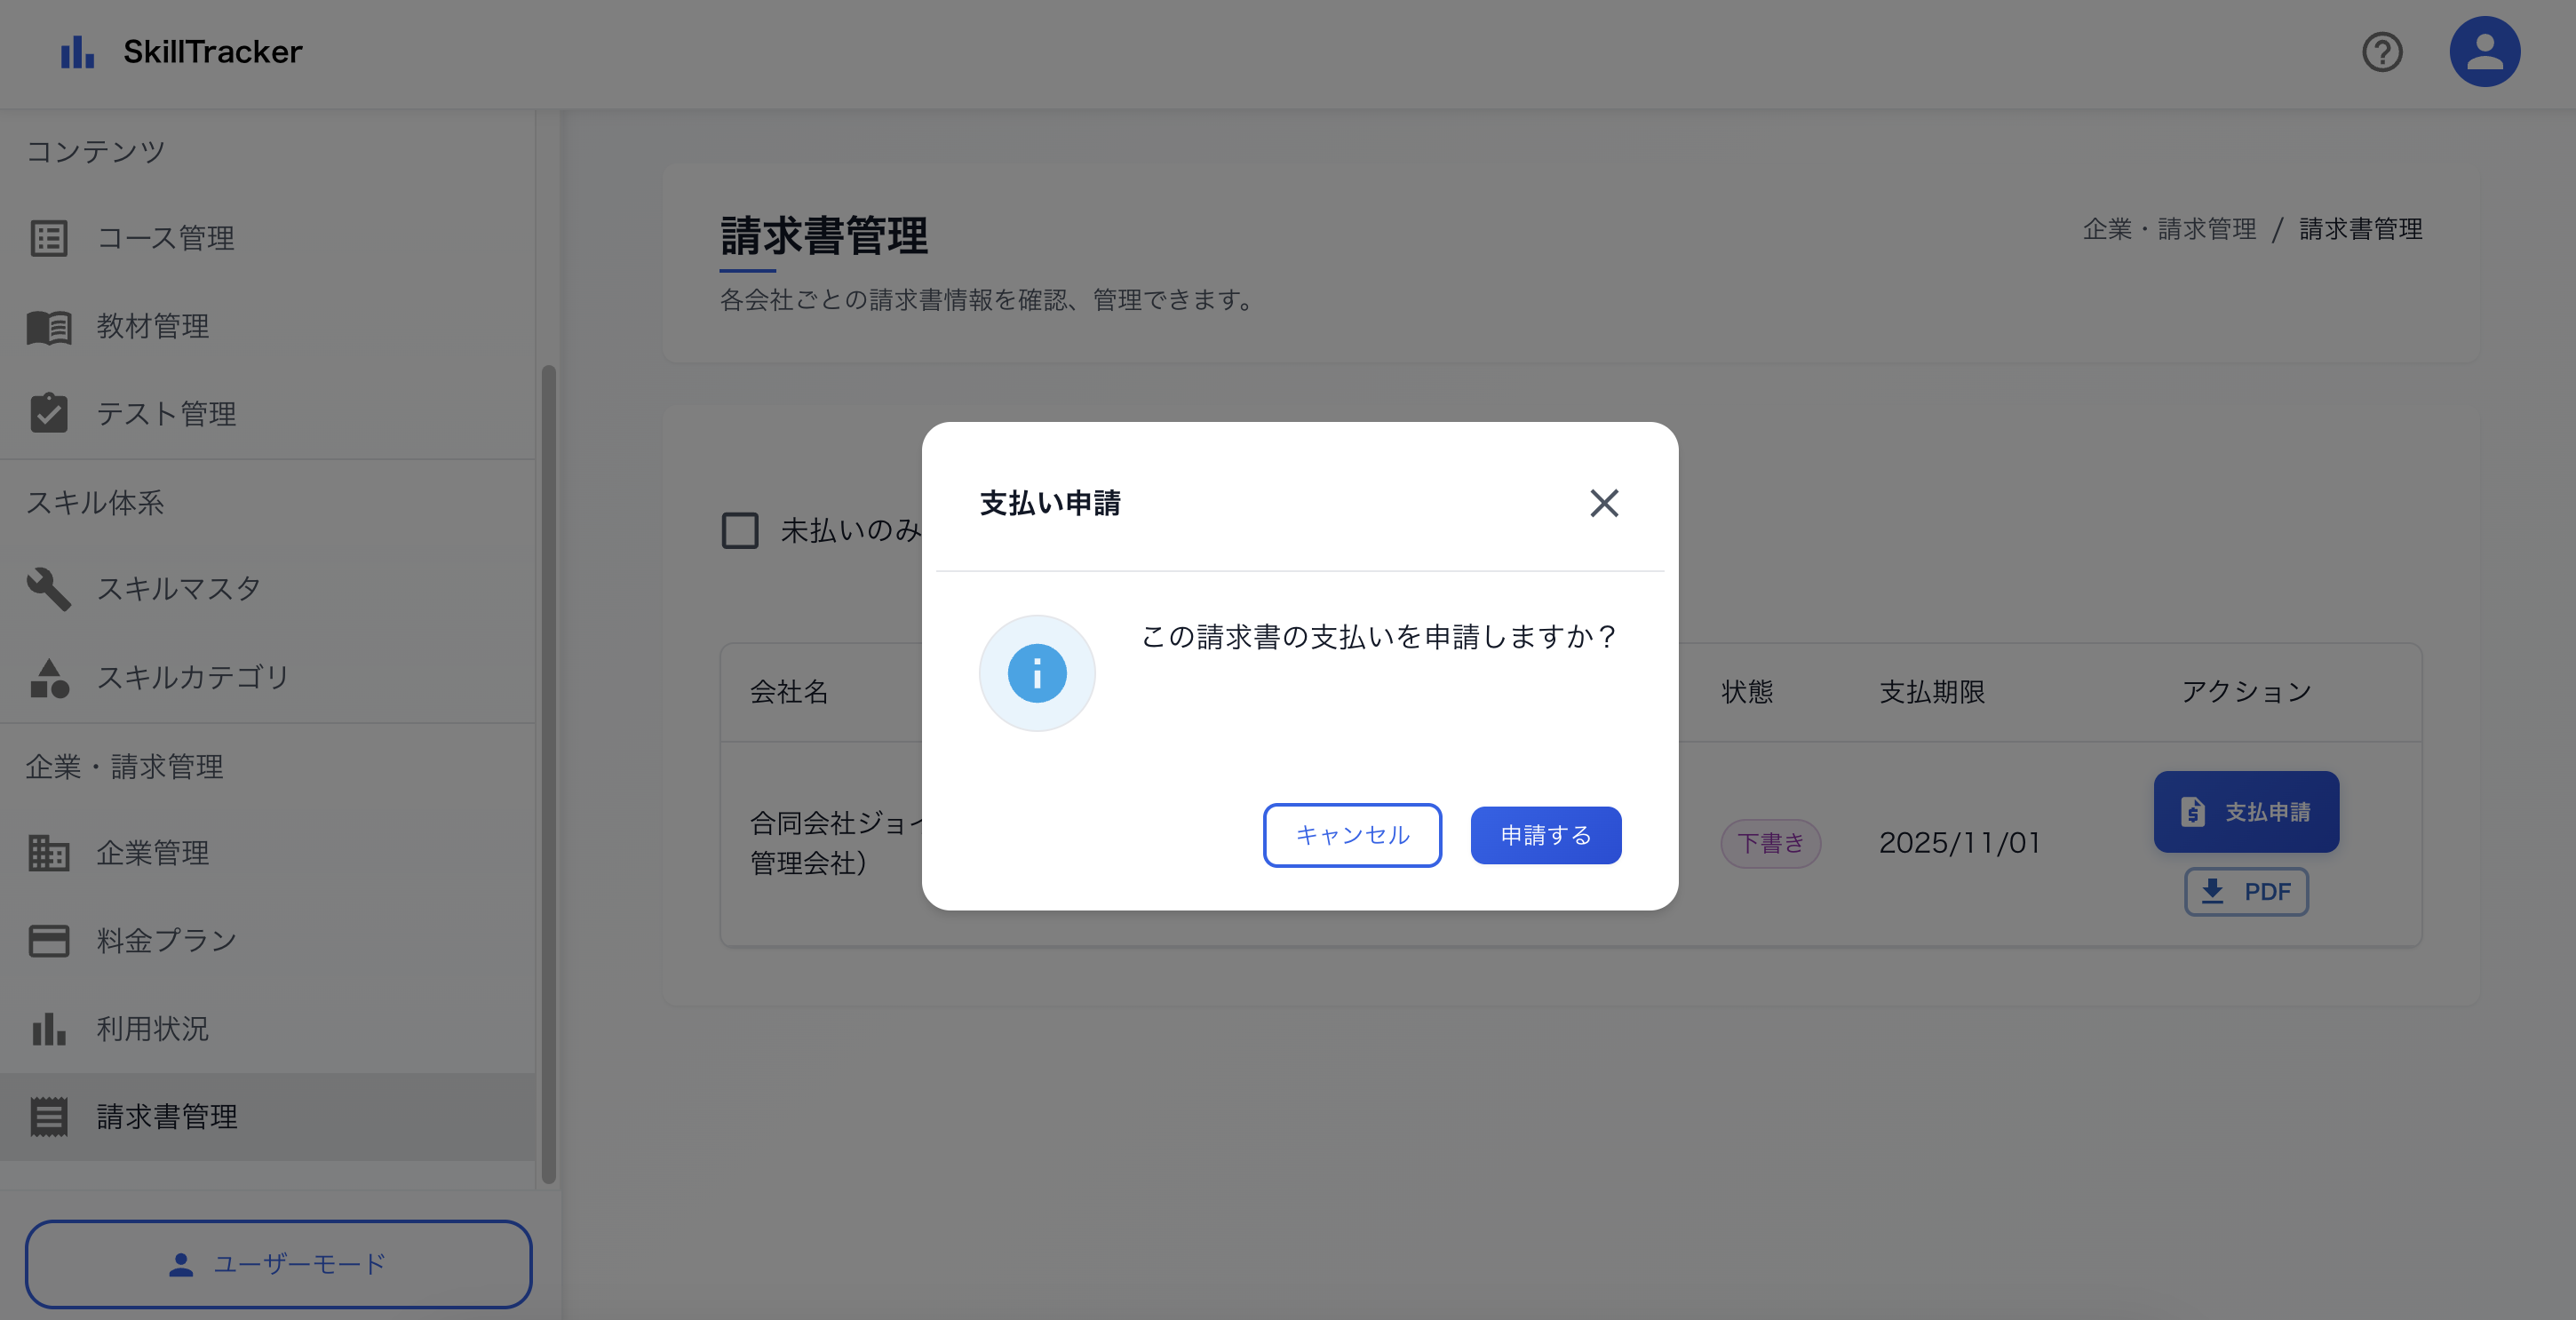Open テスト管理 via its clipboard icon
The image size is (2576, 1320).
(x=49, y=413)
